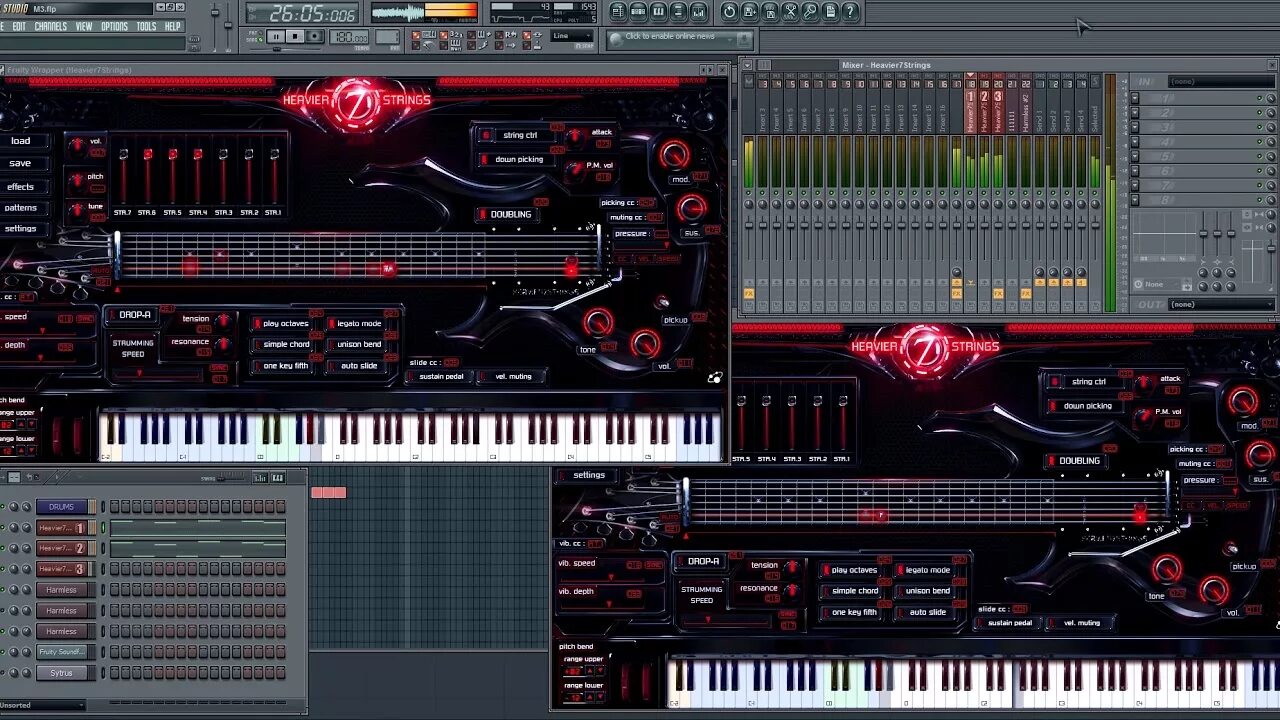Open the TOOLS menu
This screenshot has height=720, width=1280.
[x=146, y=27]
